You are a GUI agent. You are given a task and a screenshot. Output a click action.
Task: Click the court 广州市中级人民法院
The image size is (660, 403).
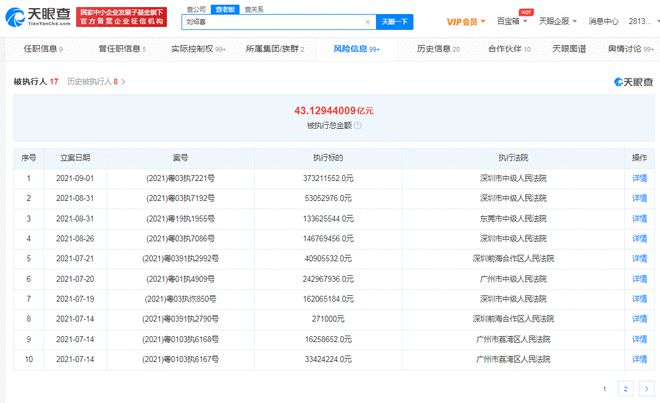(513, 279)
